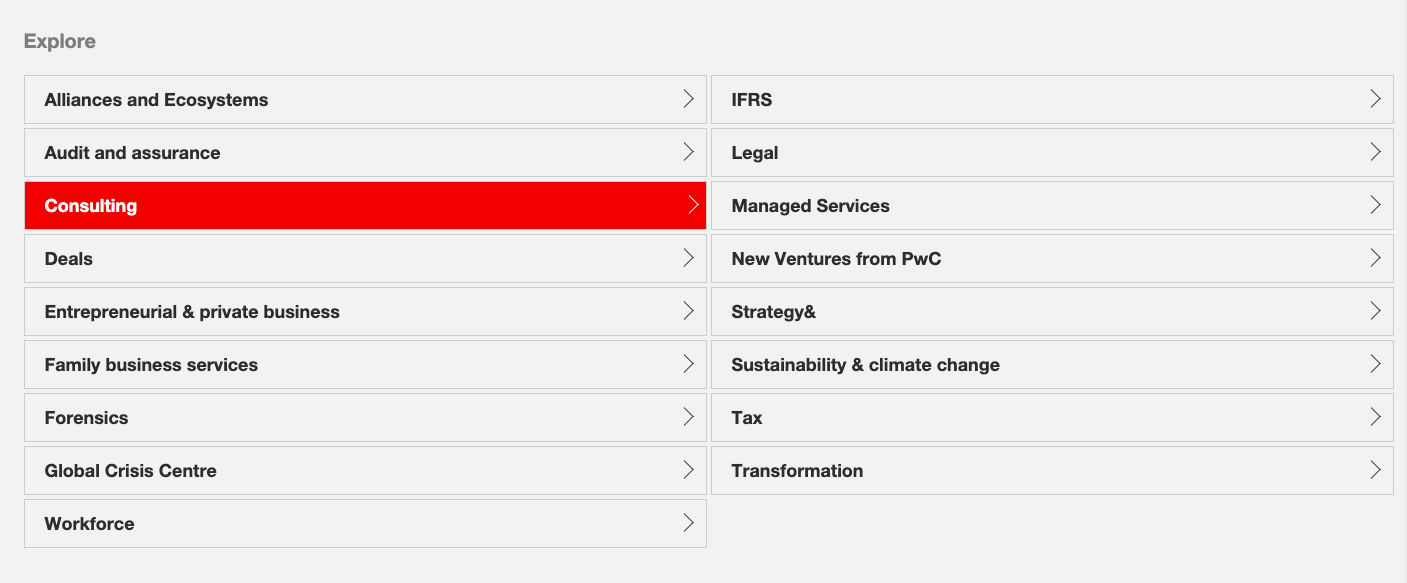Click the chevron arrow beside Alliances and Ecosystems
This screenshot has width=1407, height=583.
point(688,99)
